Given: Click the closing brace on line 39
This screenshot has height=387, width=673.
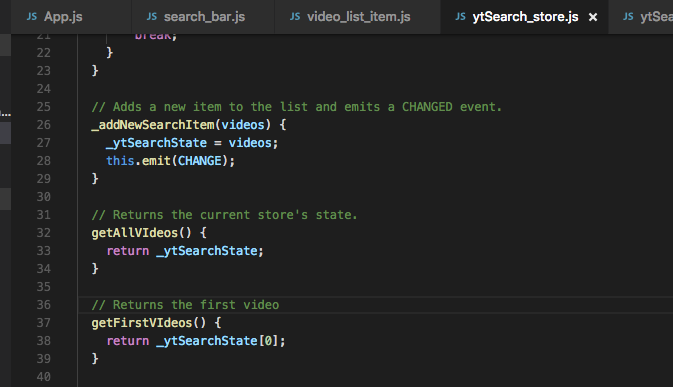Looking at the screenshot, I should (95, 359).
